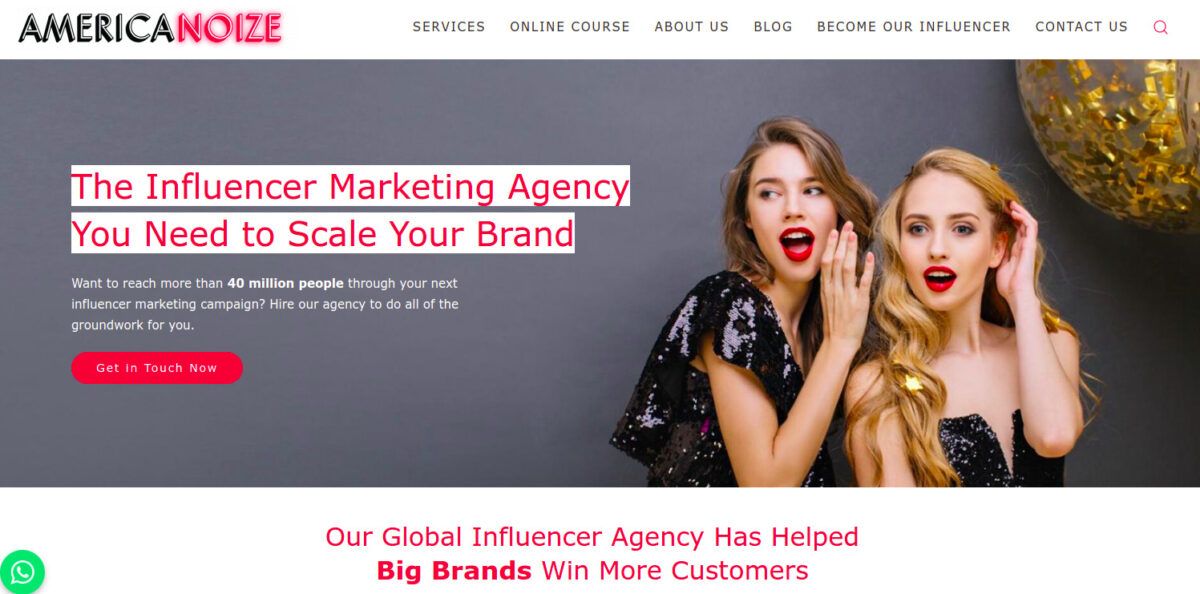Click the bold '40 million people' text
This screenshot has height=594, width=1200.
click(x=285, y=283)
